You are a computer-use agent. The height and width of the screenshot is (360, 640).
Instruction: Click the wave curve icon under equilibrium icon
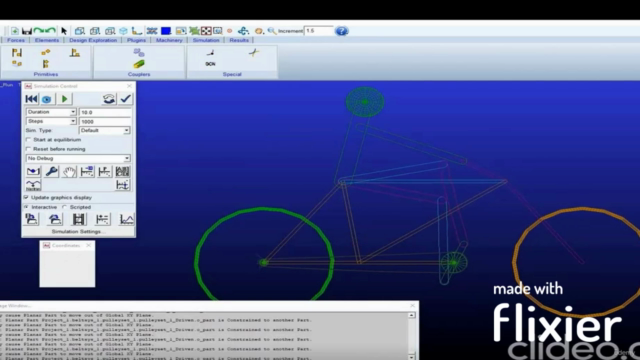[x=33, y=185]
